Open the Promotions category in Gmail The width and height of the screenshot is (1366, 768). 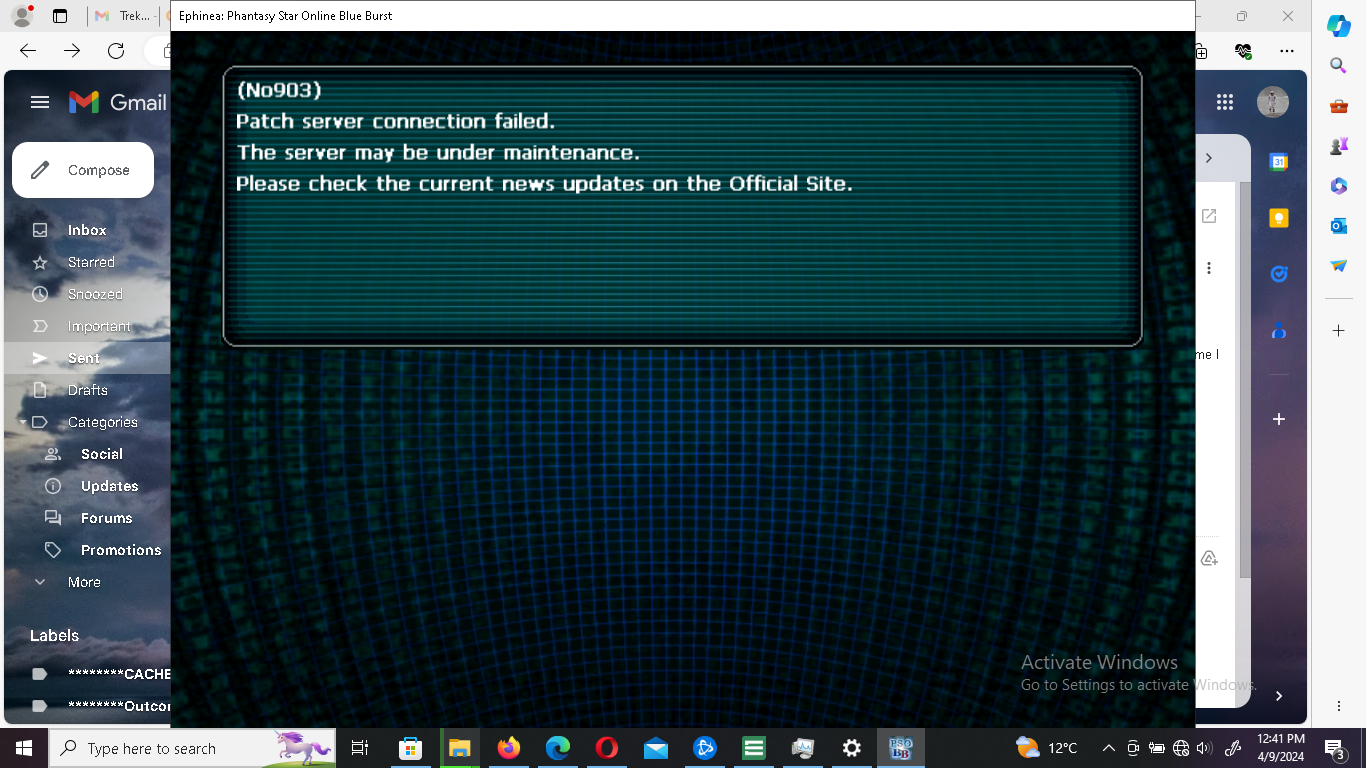(x=121, y=550)
